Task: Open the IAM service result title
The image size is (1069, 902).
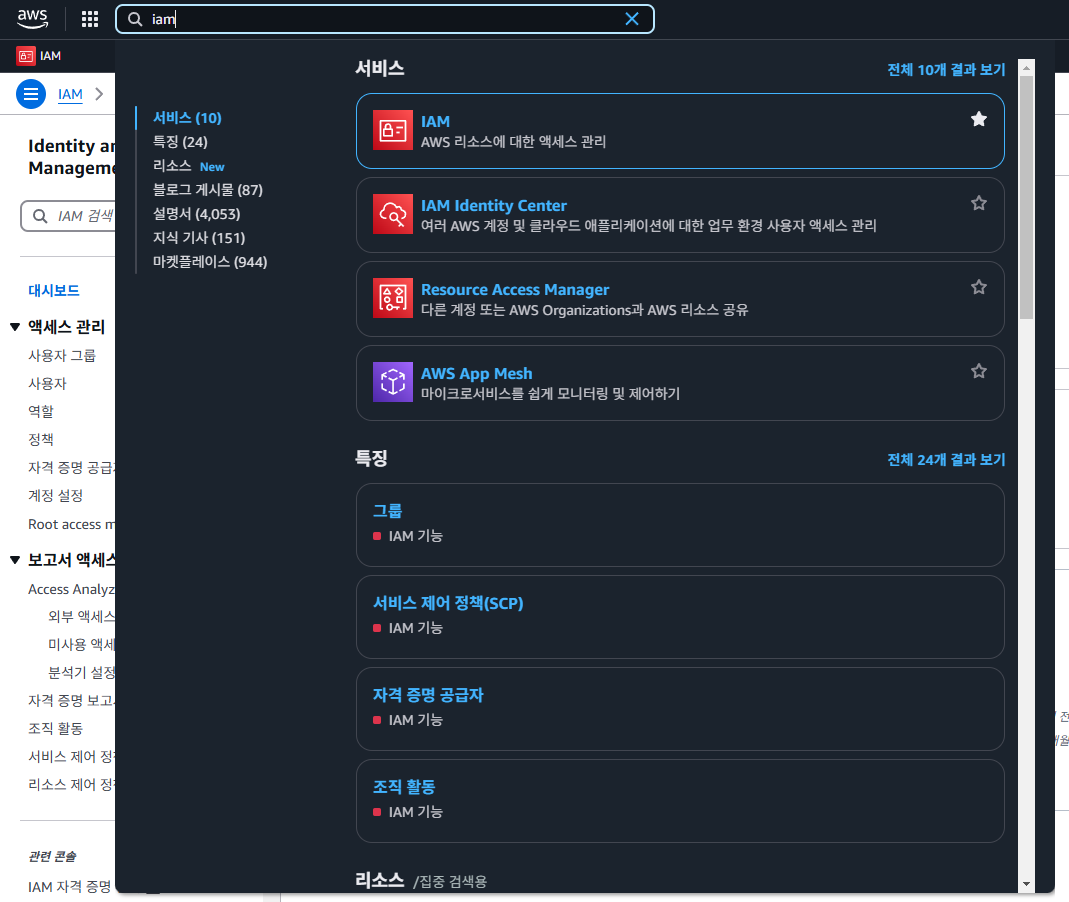Action: (435, 121)
